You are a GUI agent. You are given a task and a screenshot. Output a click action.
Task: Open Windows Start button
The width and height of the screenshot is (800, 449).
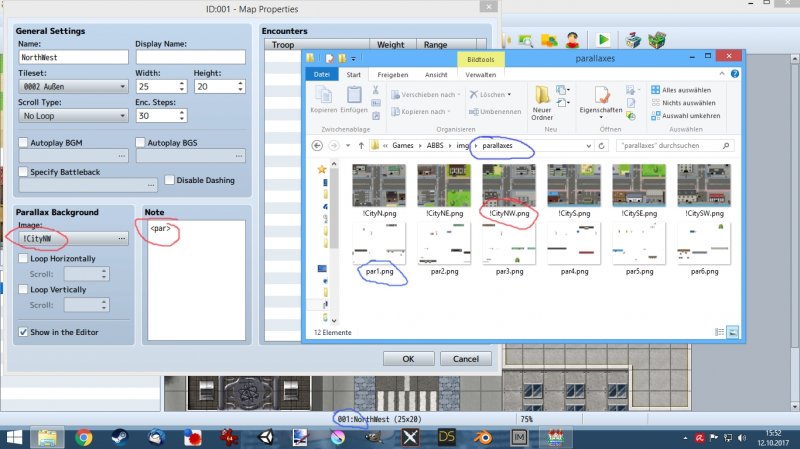tap(14, 438)
